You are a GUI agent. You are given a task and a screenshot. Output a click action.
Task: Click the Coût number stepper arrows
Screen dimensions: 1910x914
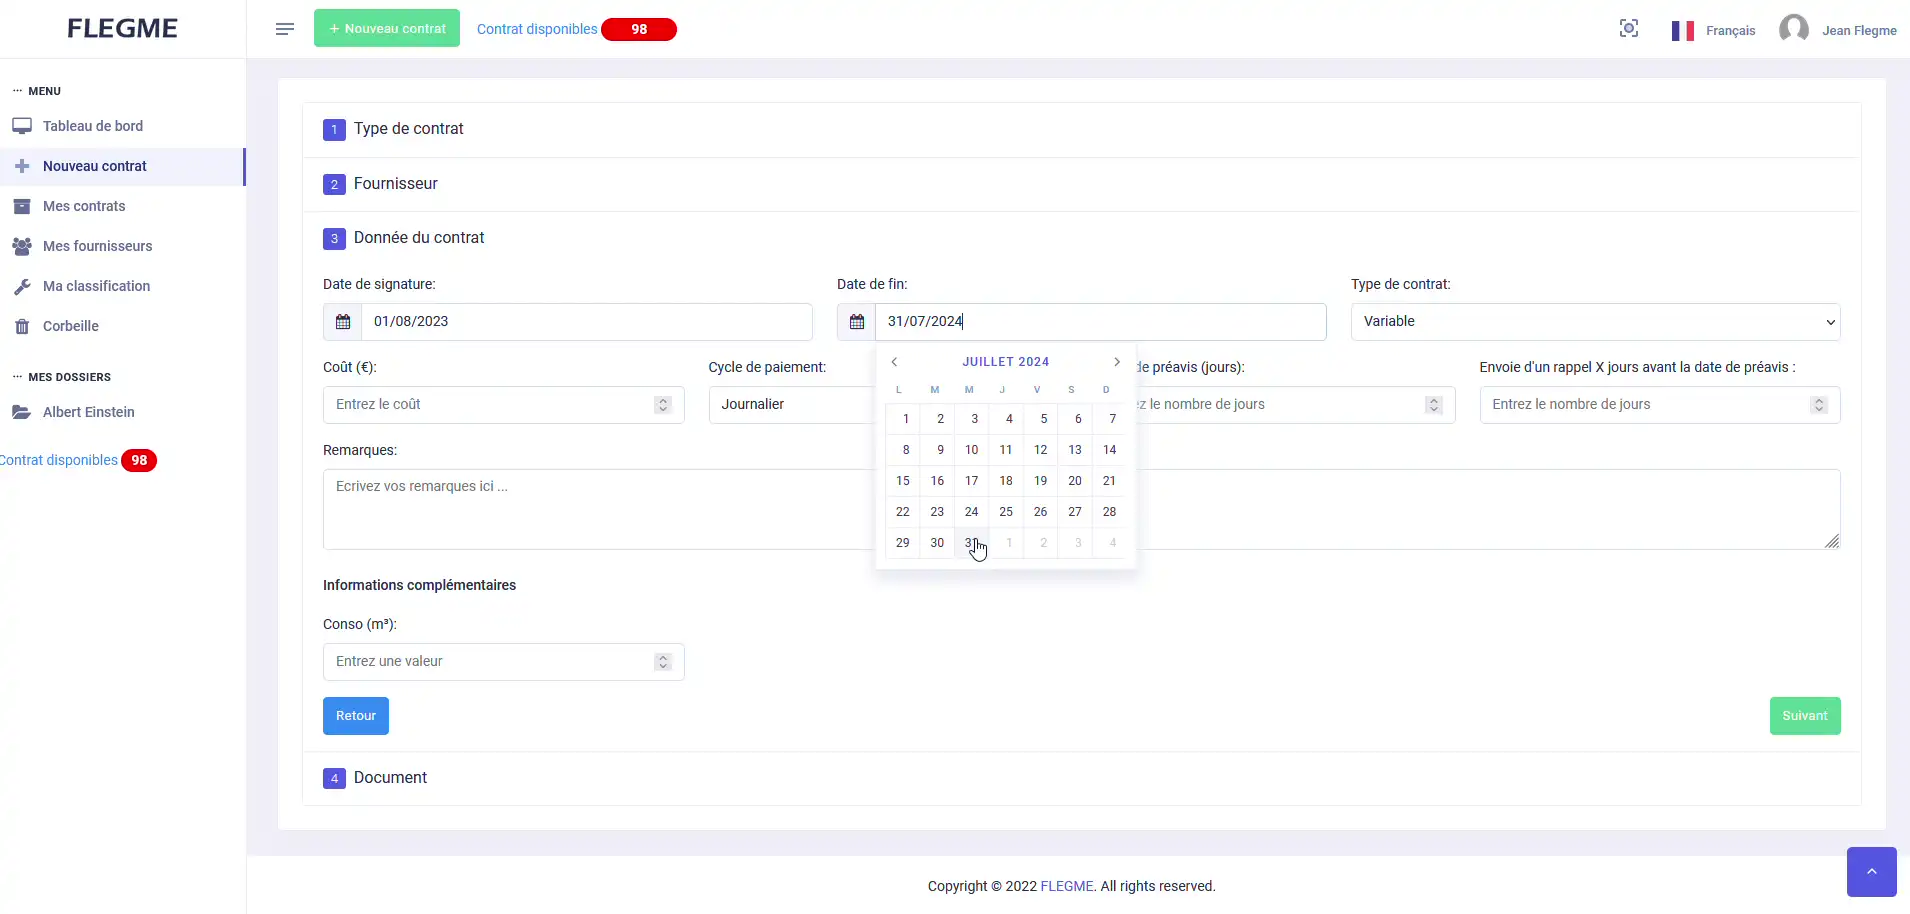point(663,405)
